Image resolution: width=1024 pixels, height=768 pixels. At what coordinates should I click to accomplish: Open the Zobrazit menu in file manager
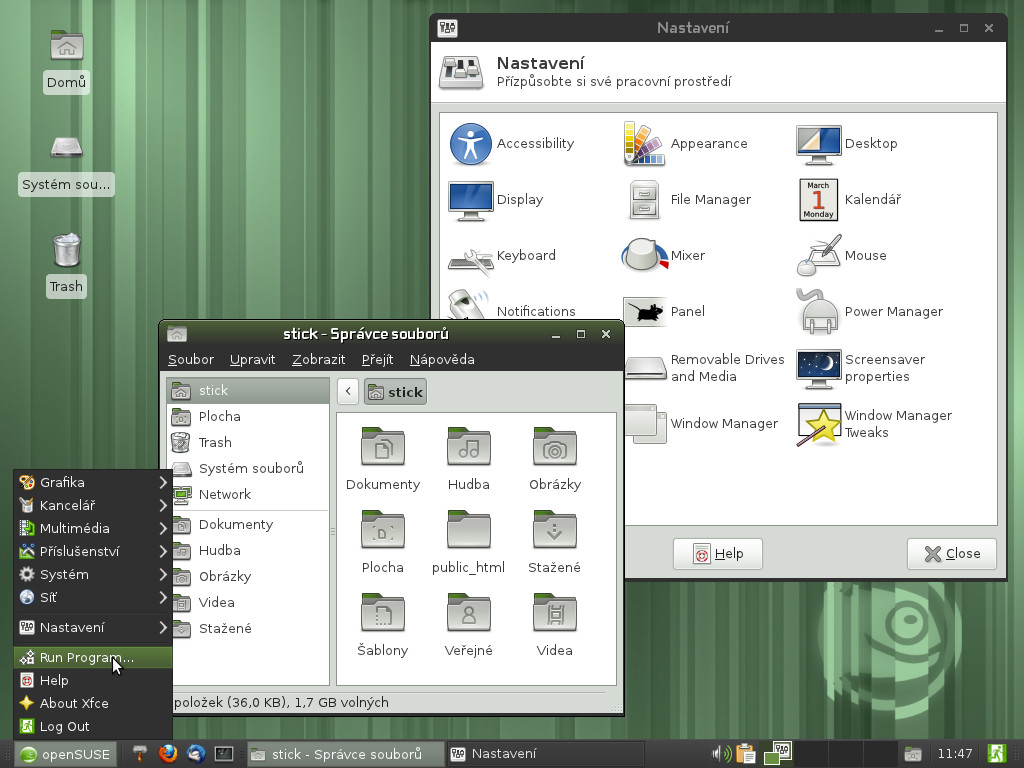coord(318,359)
